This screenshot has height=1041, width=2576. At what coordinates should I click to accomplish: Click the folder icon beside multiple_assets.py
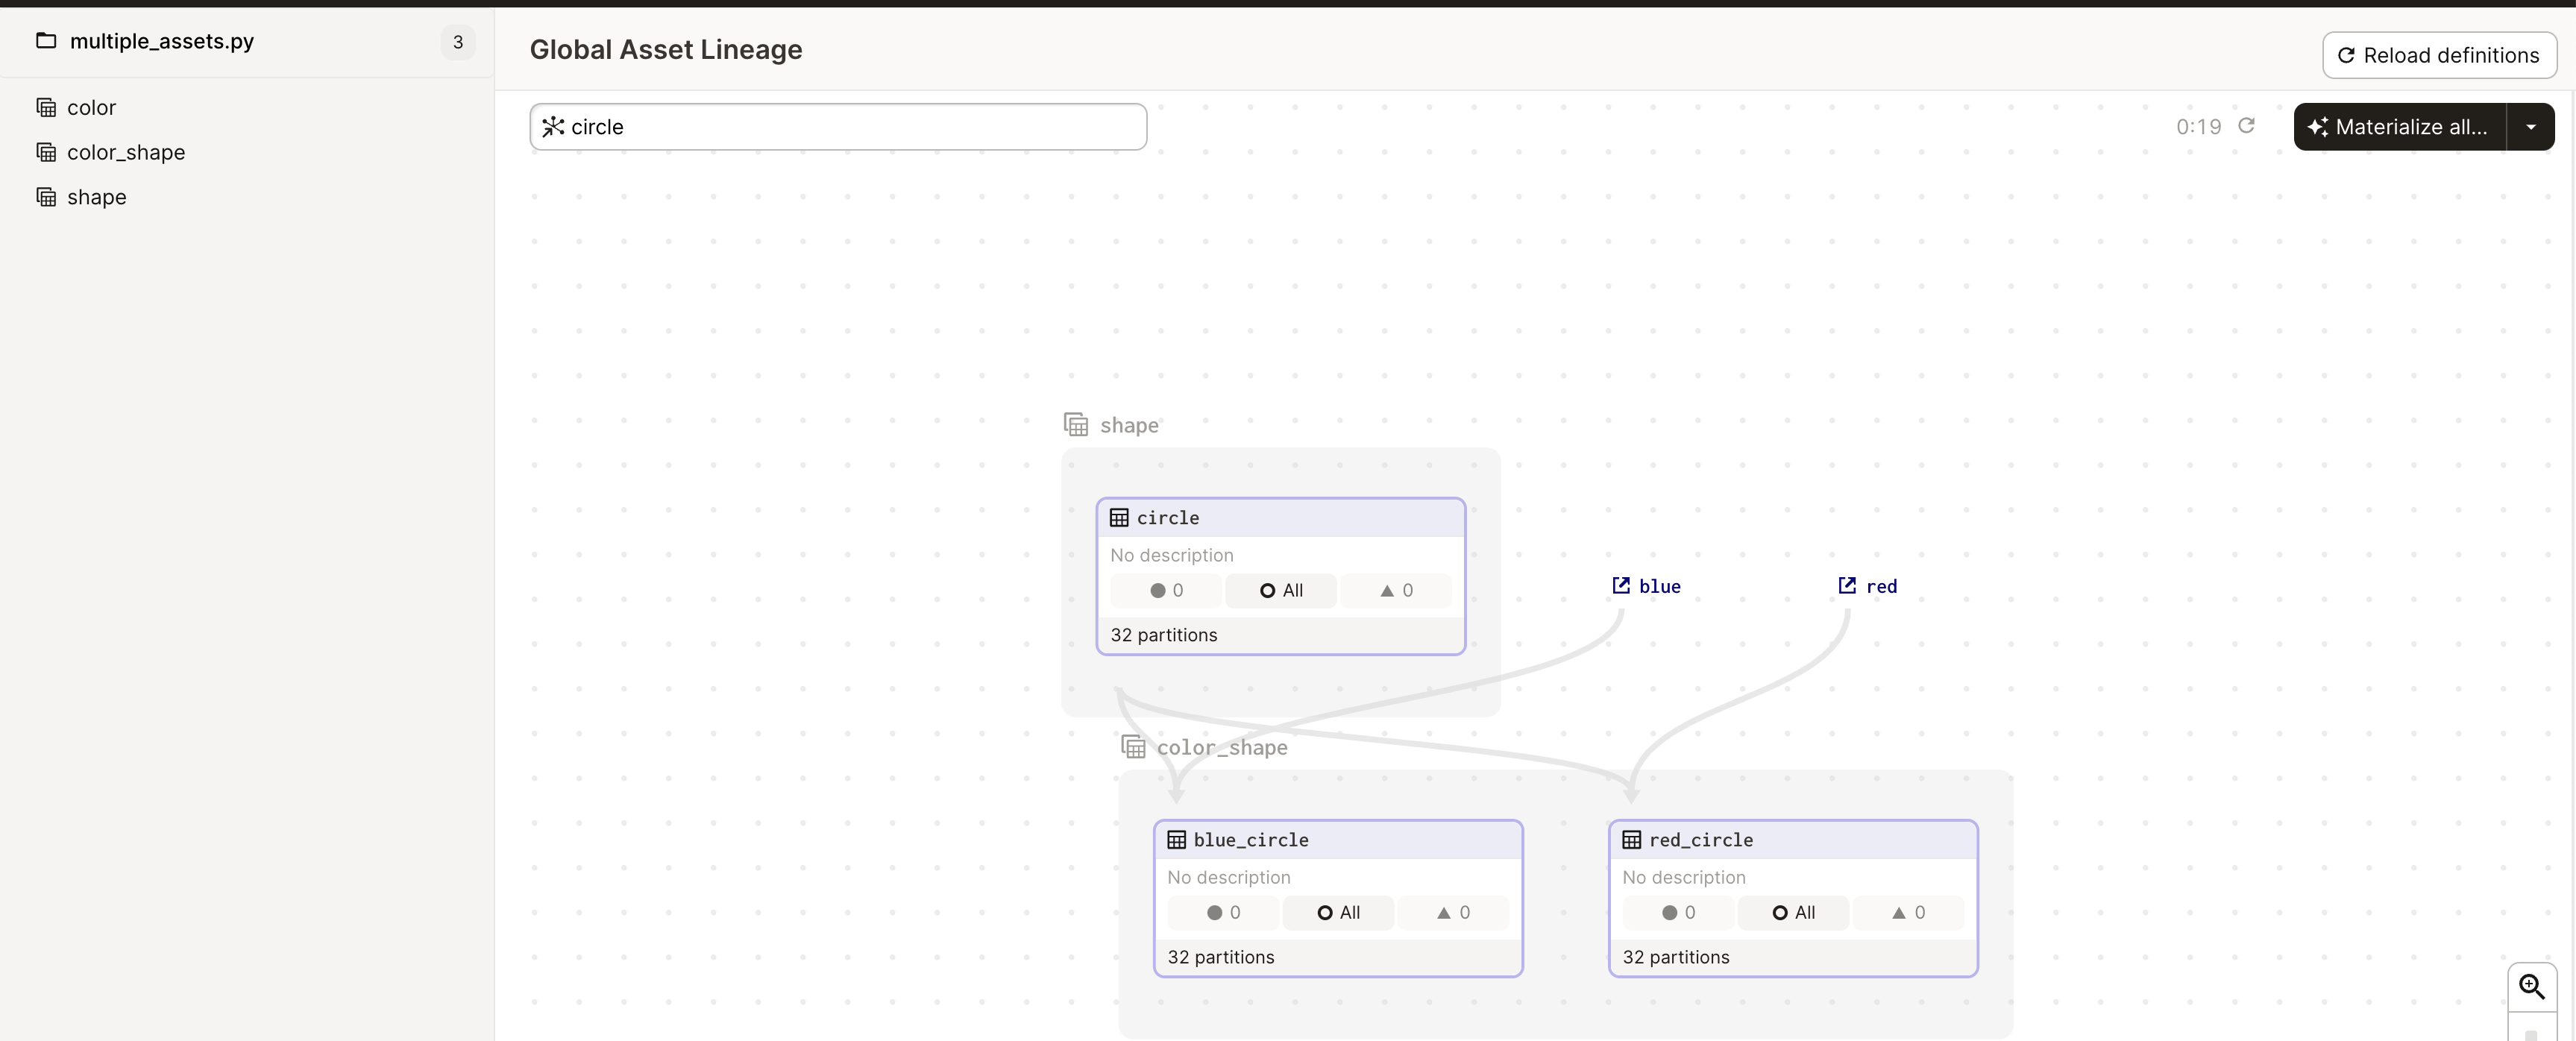(x=46, y=41)
